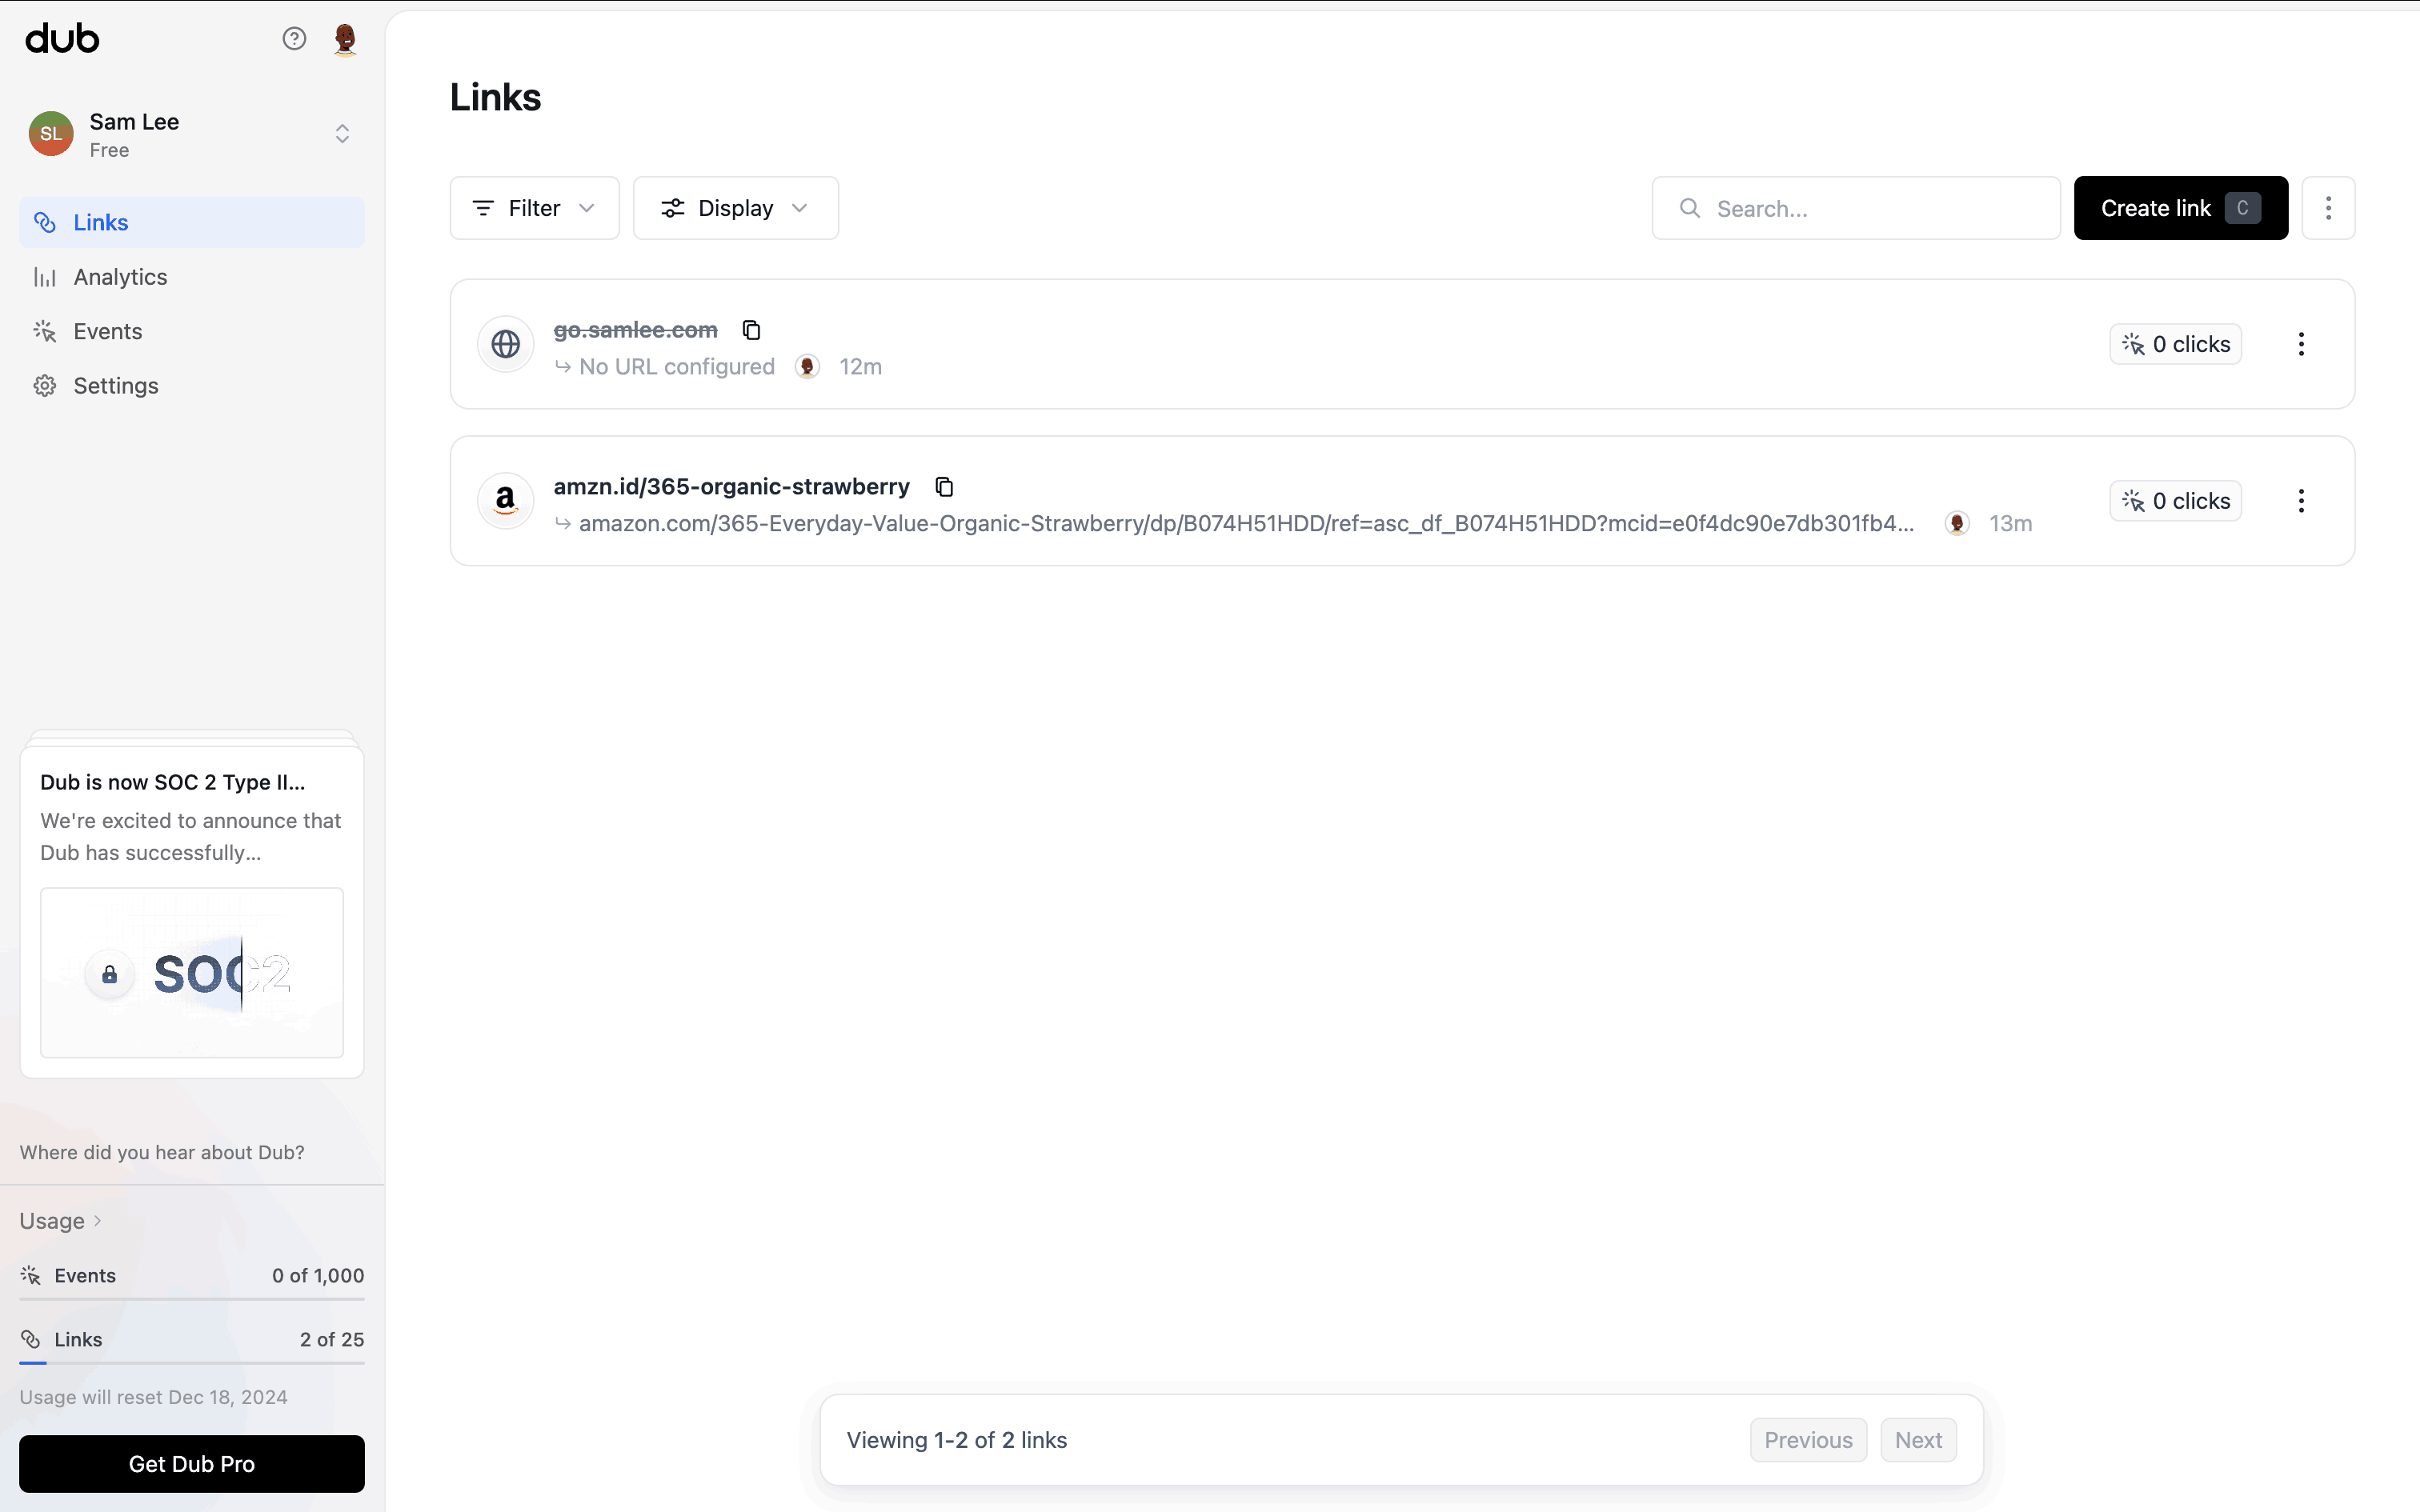Open the Filter dropdown
The height and width of the screenshot is (1512, 2420).
pos(534,208)
